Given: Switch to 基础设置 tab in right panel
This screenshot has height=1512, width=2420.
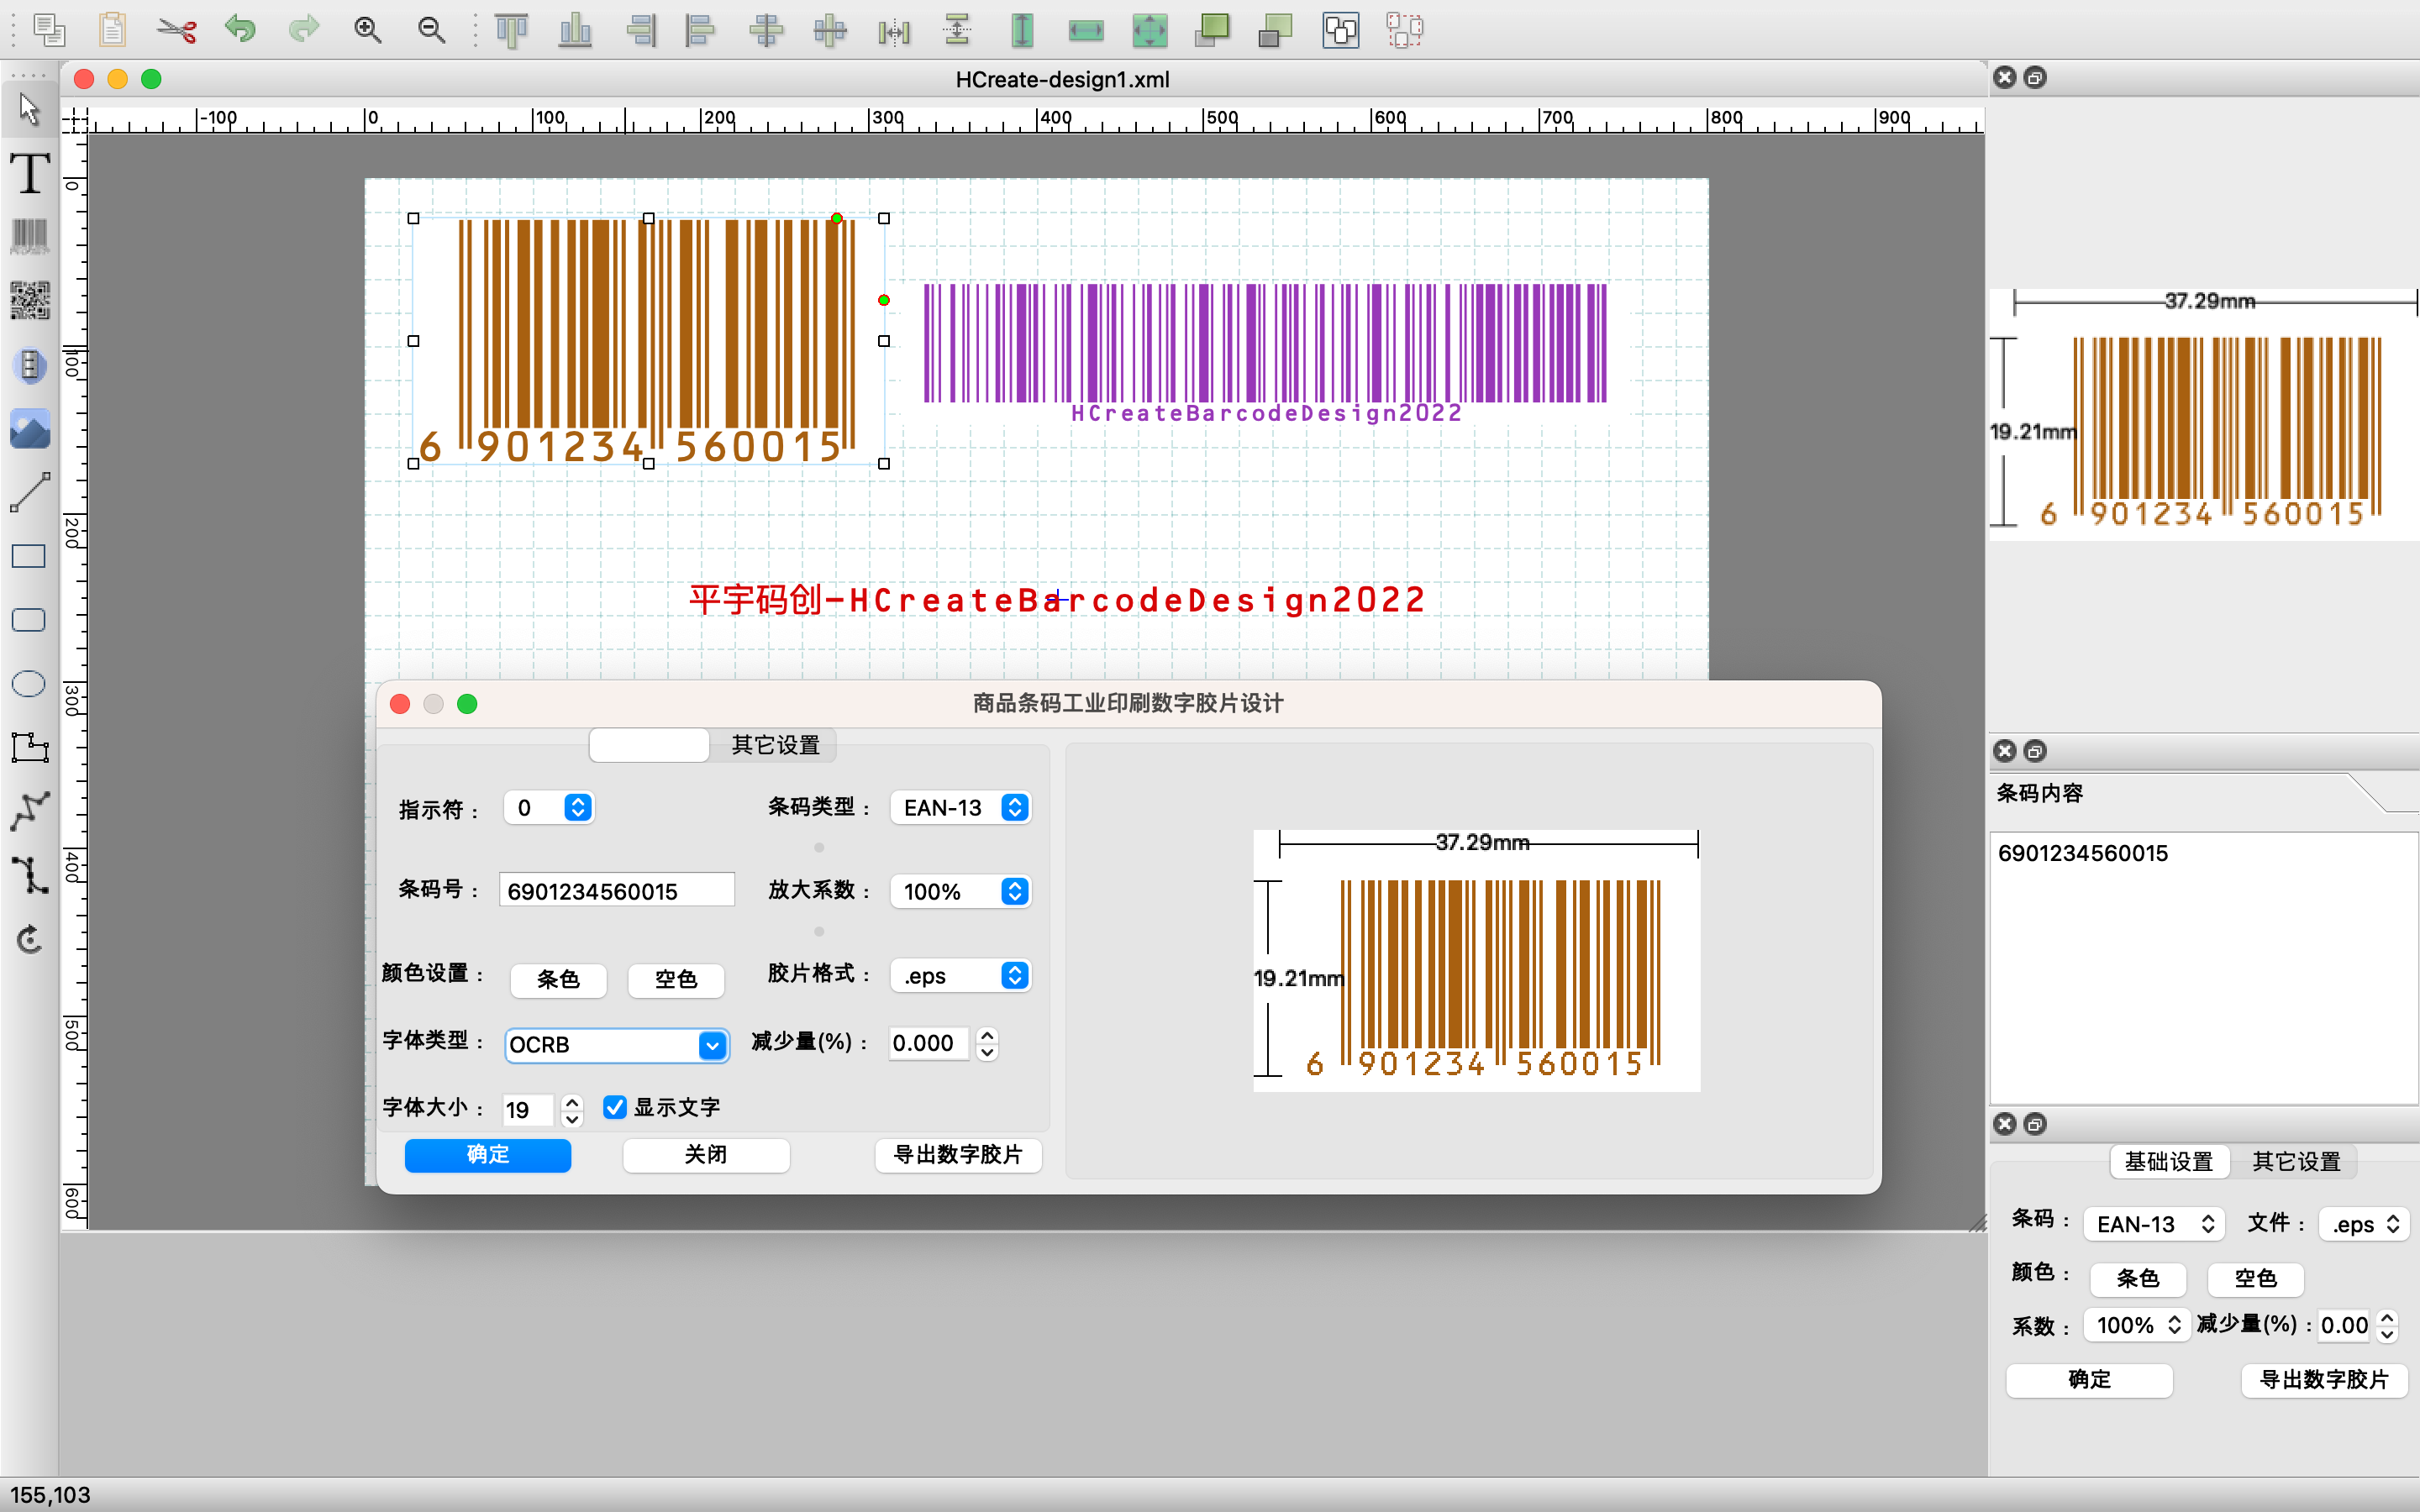Looking at the screenshot, I should pos(2168,1161).
